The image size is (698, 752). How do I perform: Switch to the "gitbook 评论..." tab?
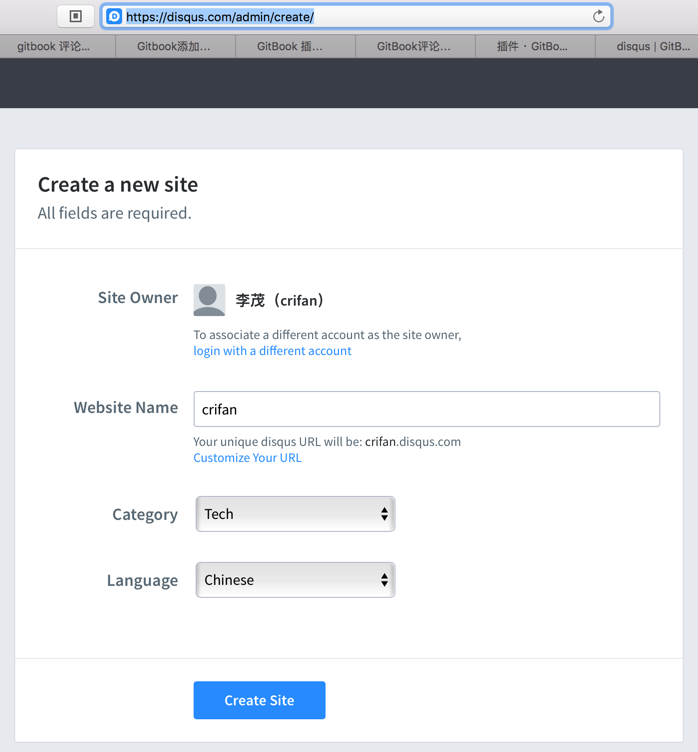(56, 46)
